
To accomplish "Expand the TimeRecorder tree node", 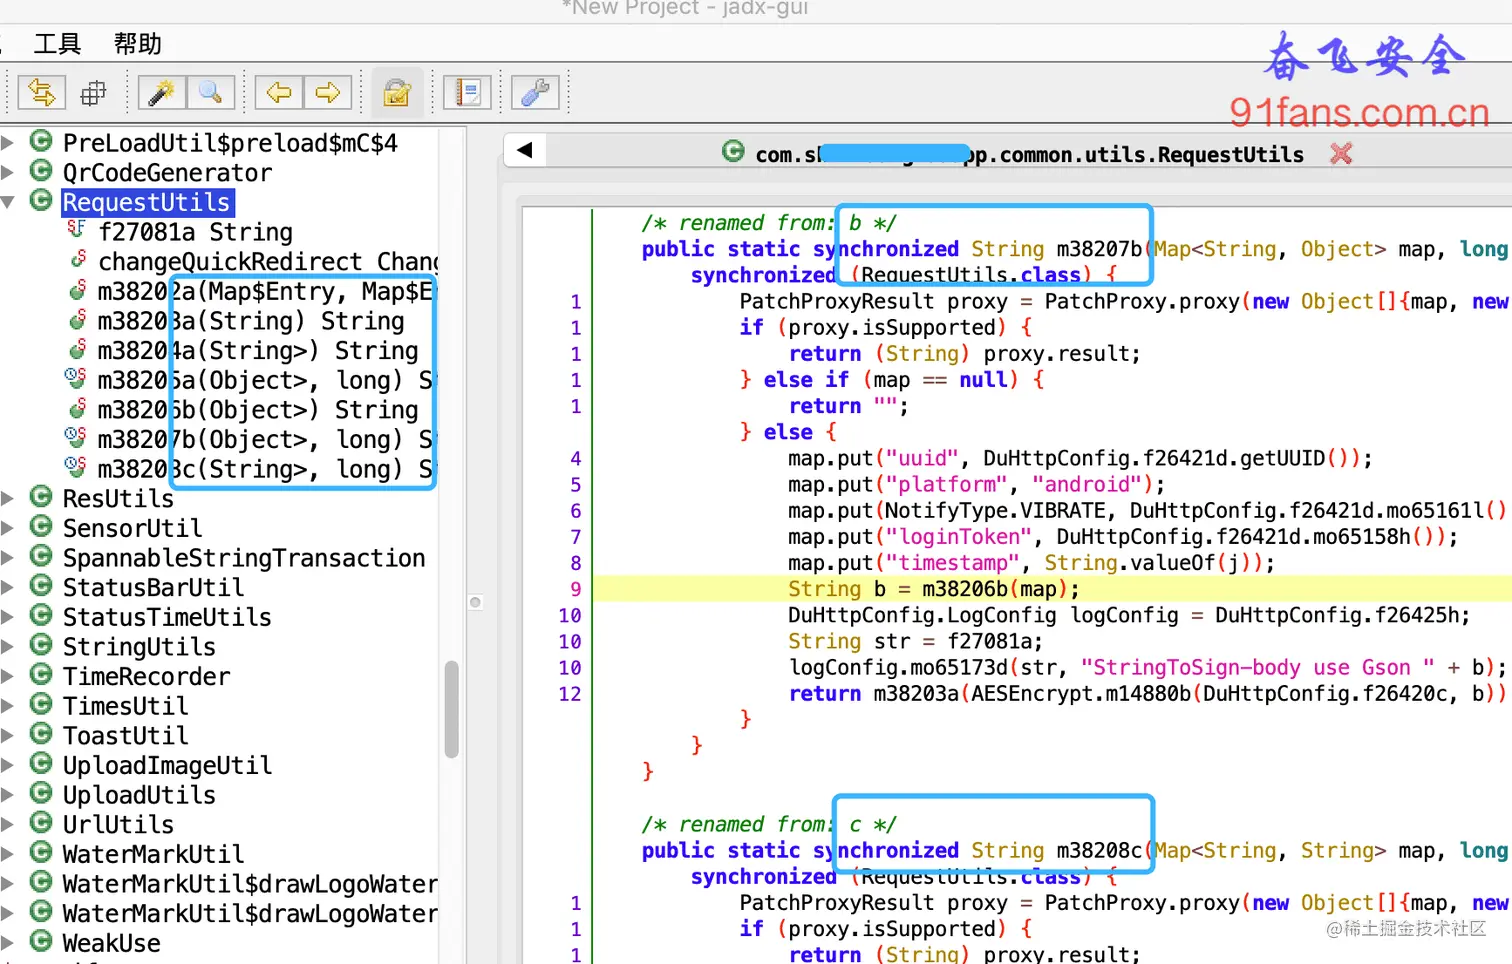I will 8,676.
